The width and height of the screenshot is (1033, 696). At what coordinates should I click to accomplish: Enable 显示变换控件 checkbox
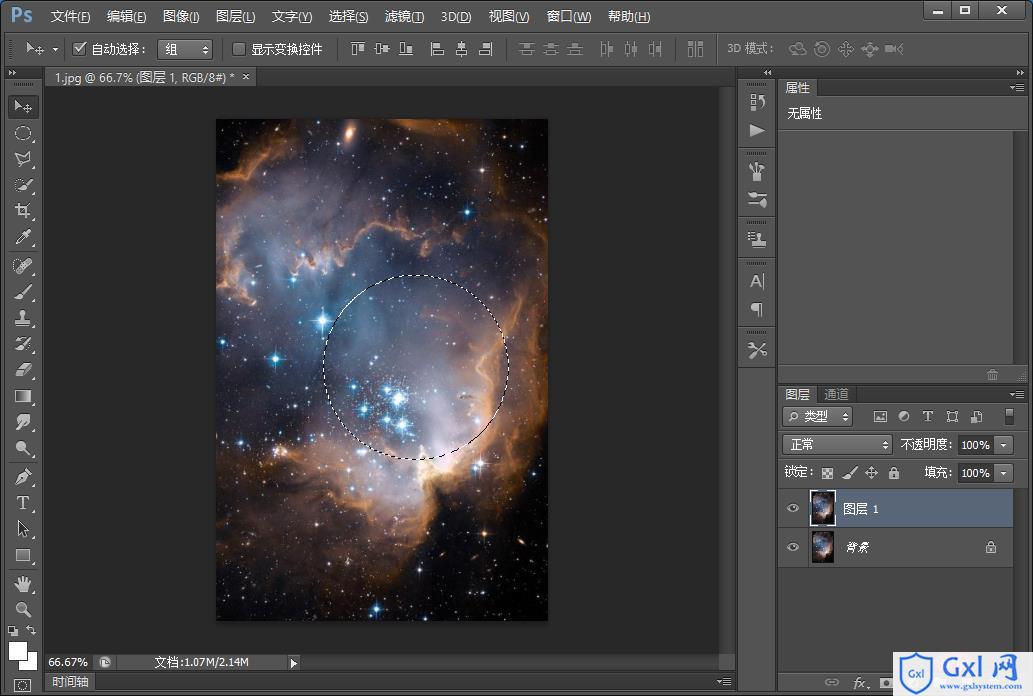point(239,49)
